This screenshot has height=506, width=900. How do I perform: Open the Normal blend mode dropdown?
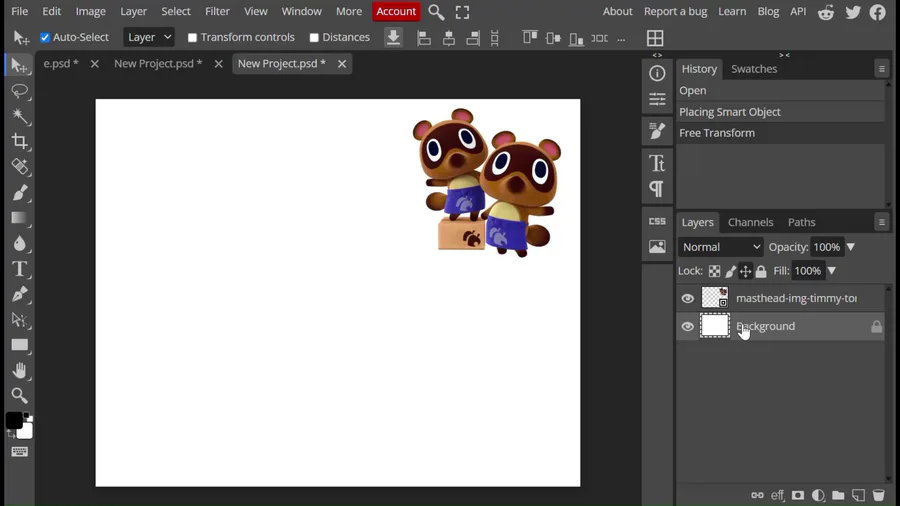[721, 247]
